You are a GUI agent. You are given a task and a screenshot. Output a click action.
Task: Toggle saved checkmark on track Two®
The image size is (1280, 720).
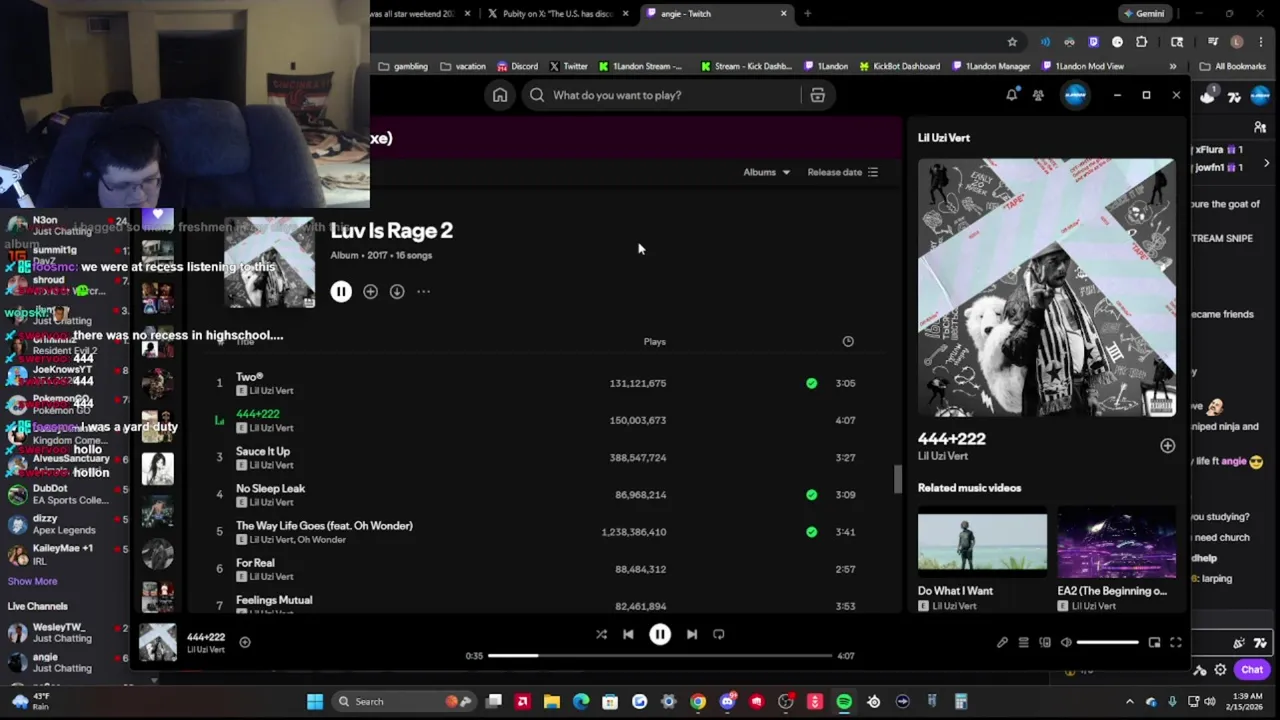(811, 383)
